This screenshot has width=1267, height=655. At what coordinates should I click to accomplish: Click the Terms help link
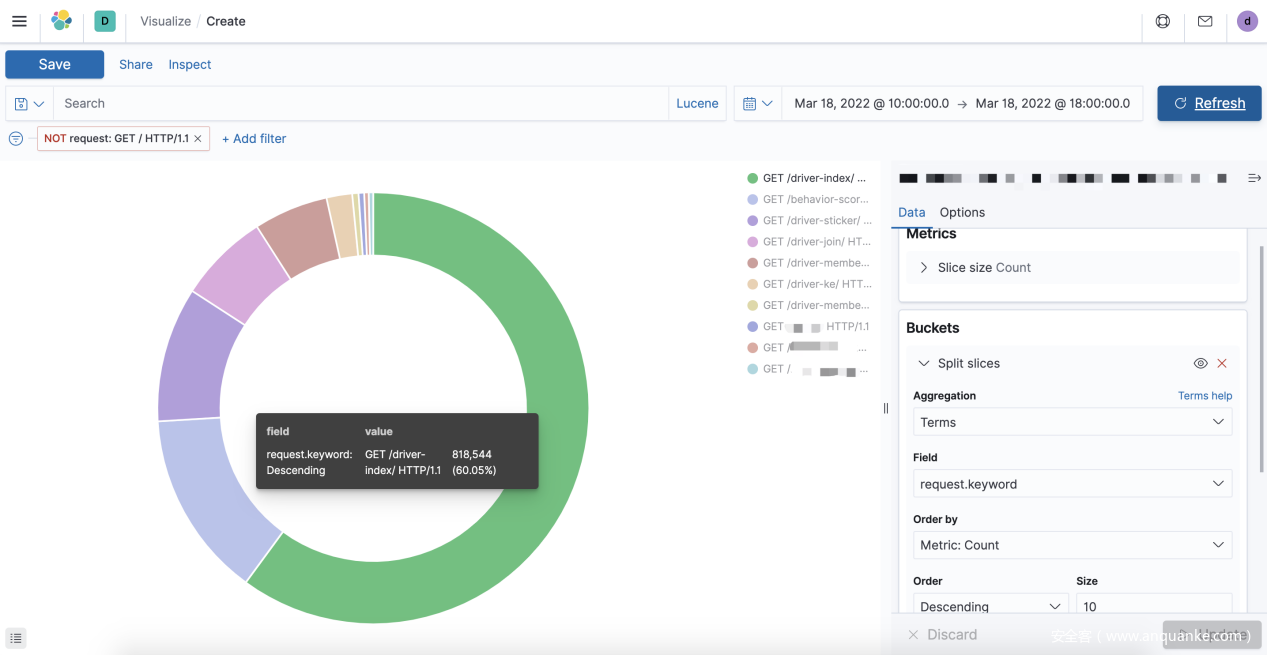pyautogui.click(x=1204, y=396)
